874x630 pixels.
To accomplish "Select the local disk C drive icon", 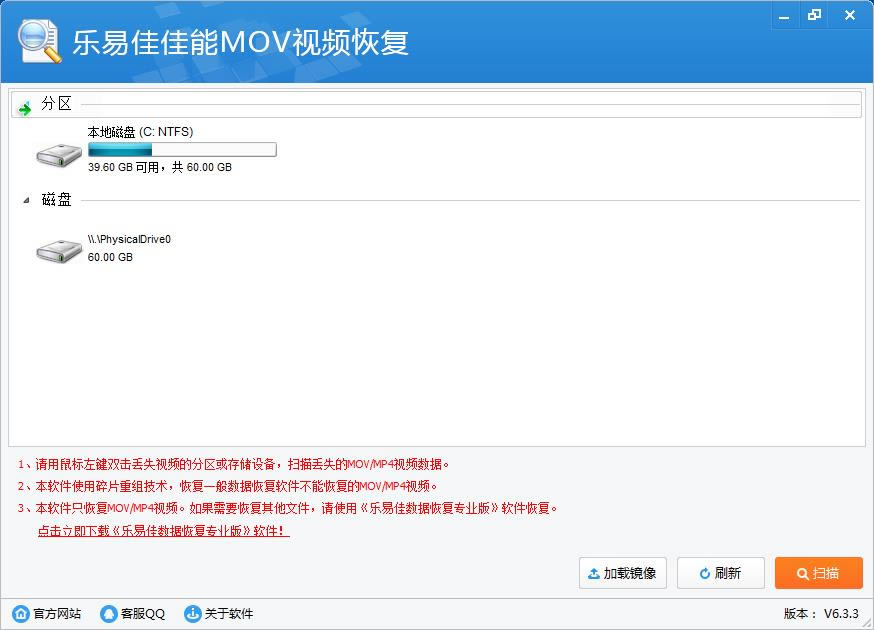I will tap(59, 154).
